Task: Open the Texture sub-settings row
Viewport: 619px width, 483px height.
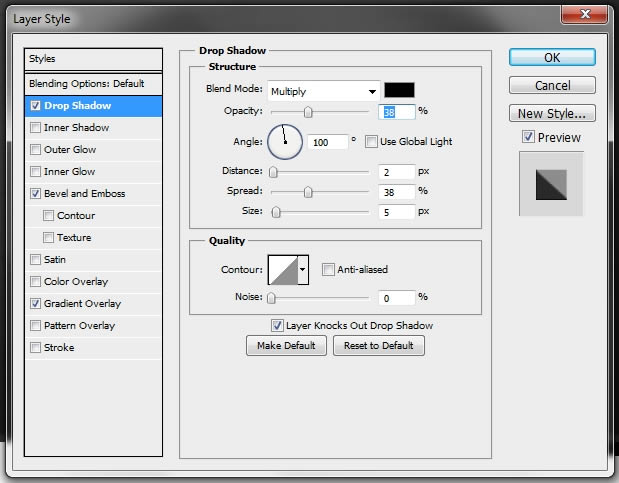Action: coord(93,237)
